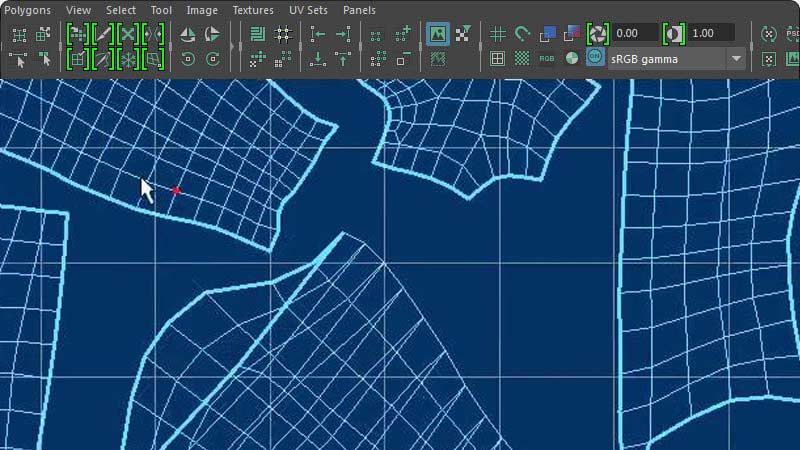Select the UV Lattice tool icon
The width and height of the screenshot is (800, 450).
tap(19, 35)
